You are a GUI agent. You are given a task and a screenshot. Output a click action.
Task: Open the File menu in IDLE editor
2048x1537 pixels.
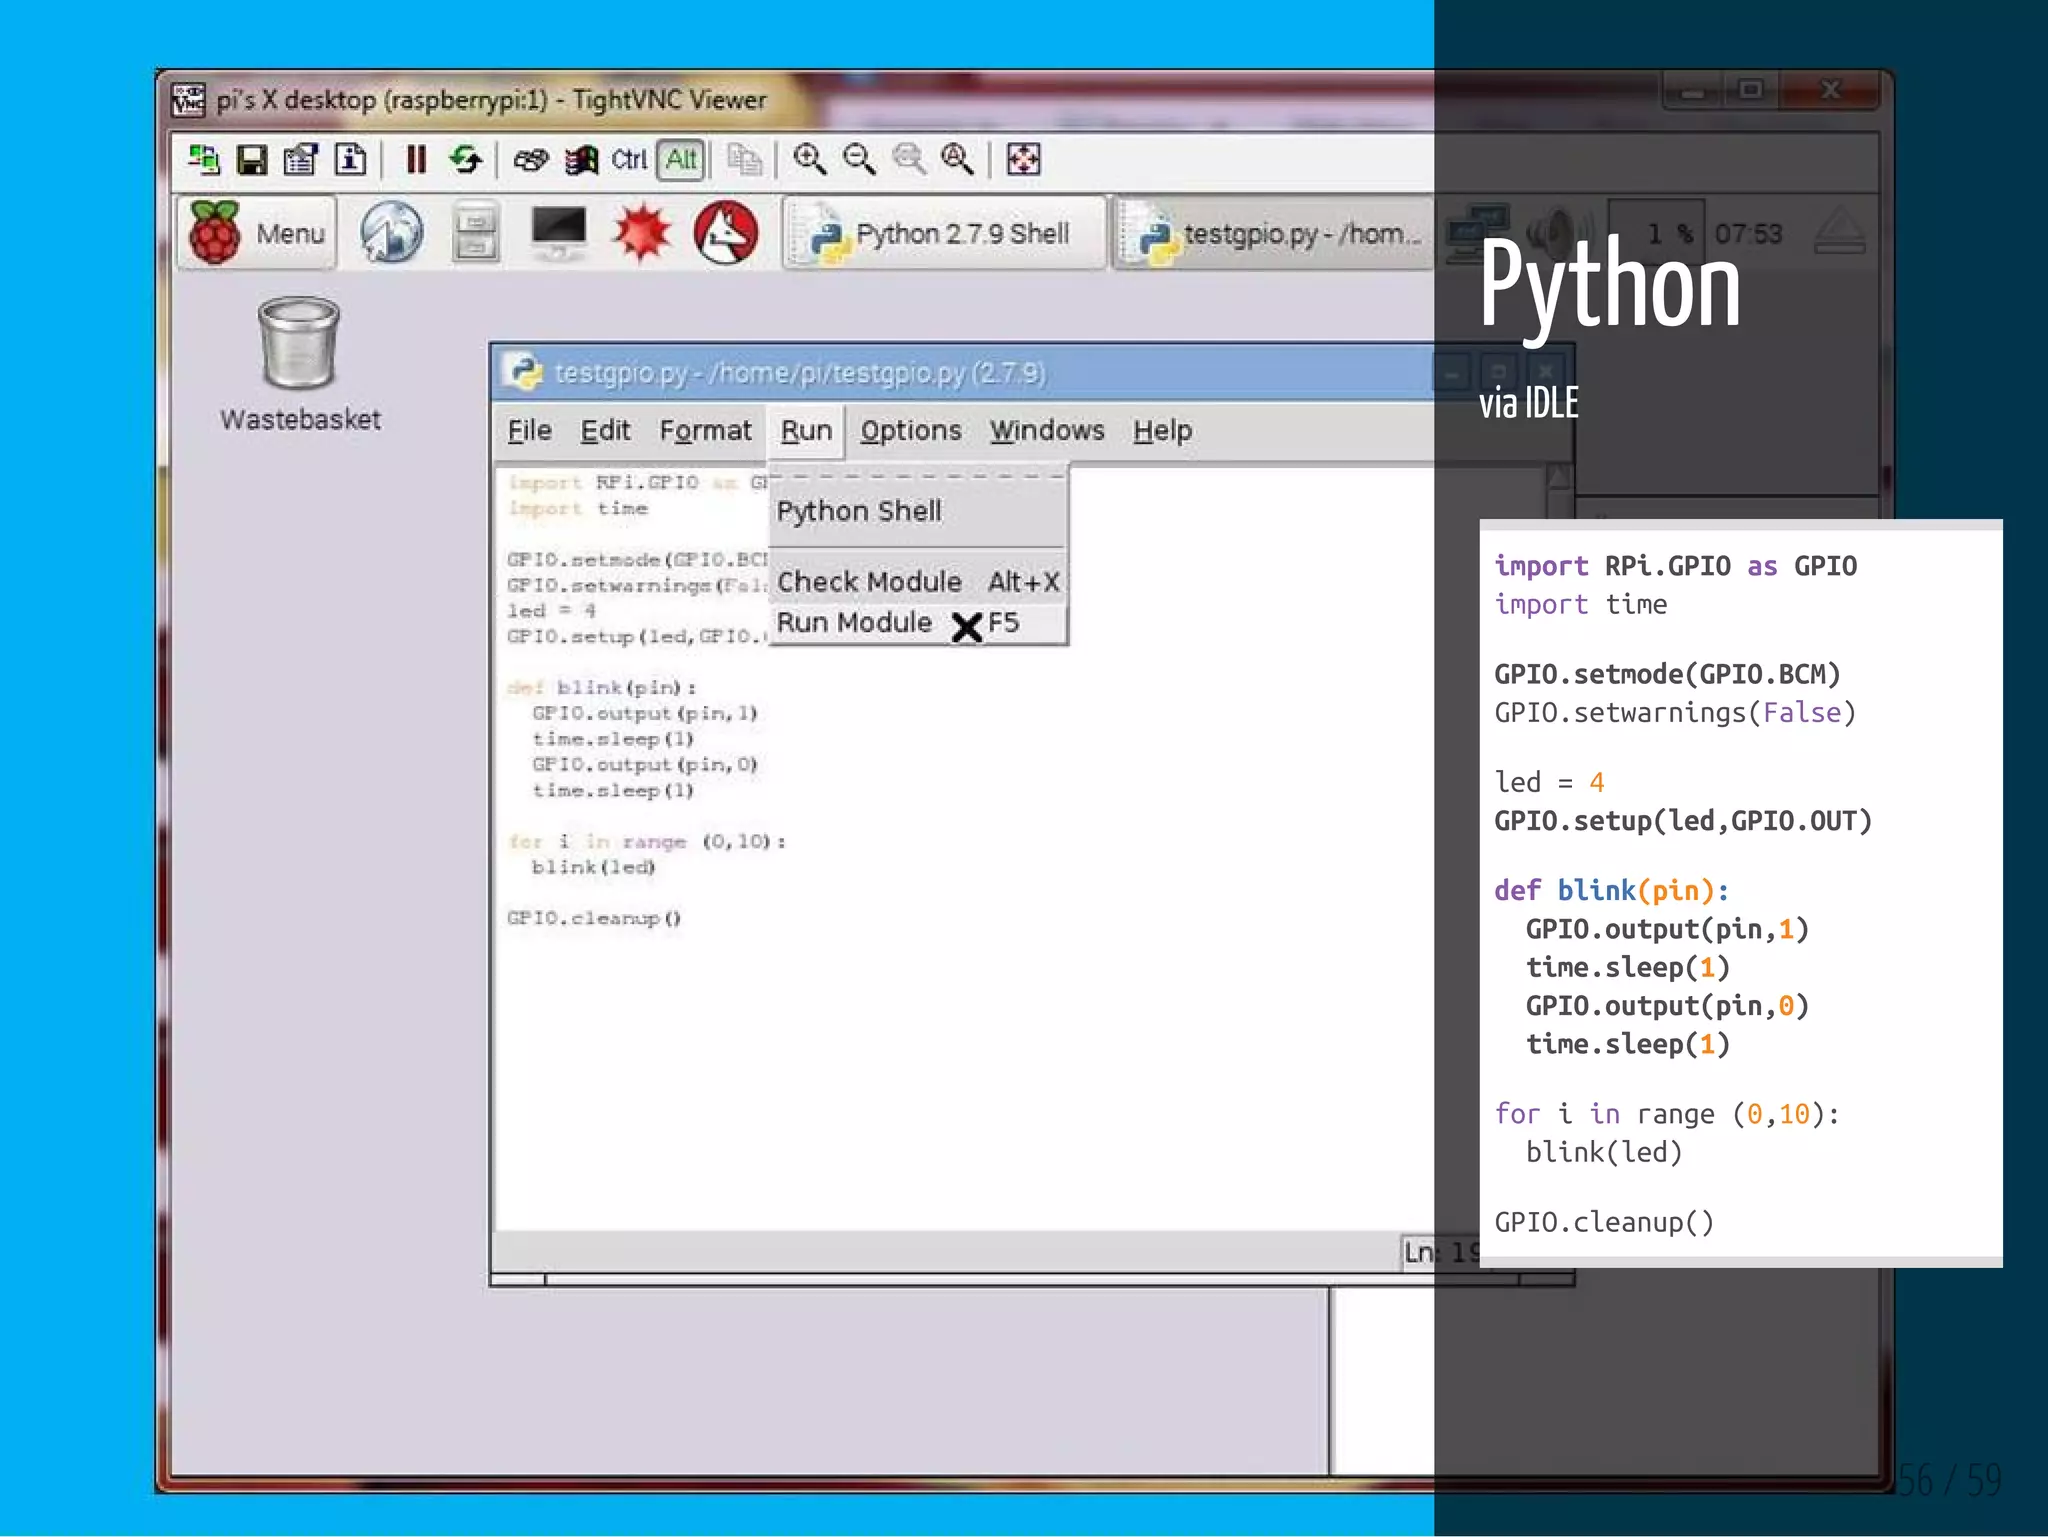[x=529, y=431]
